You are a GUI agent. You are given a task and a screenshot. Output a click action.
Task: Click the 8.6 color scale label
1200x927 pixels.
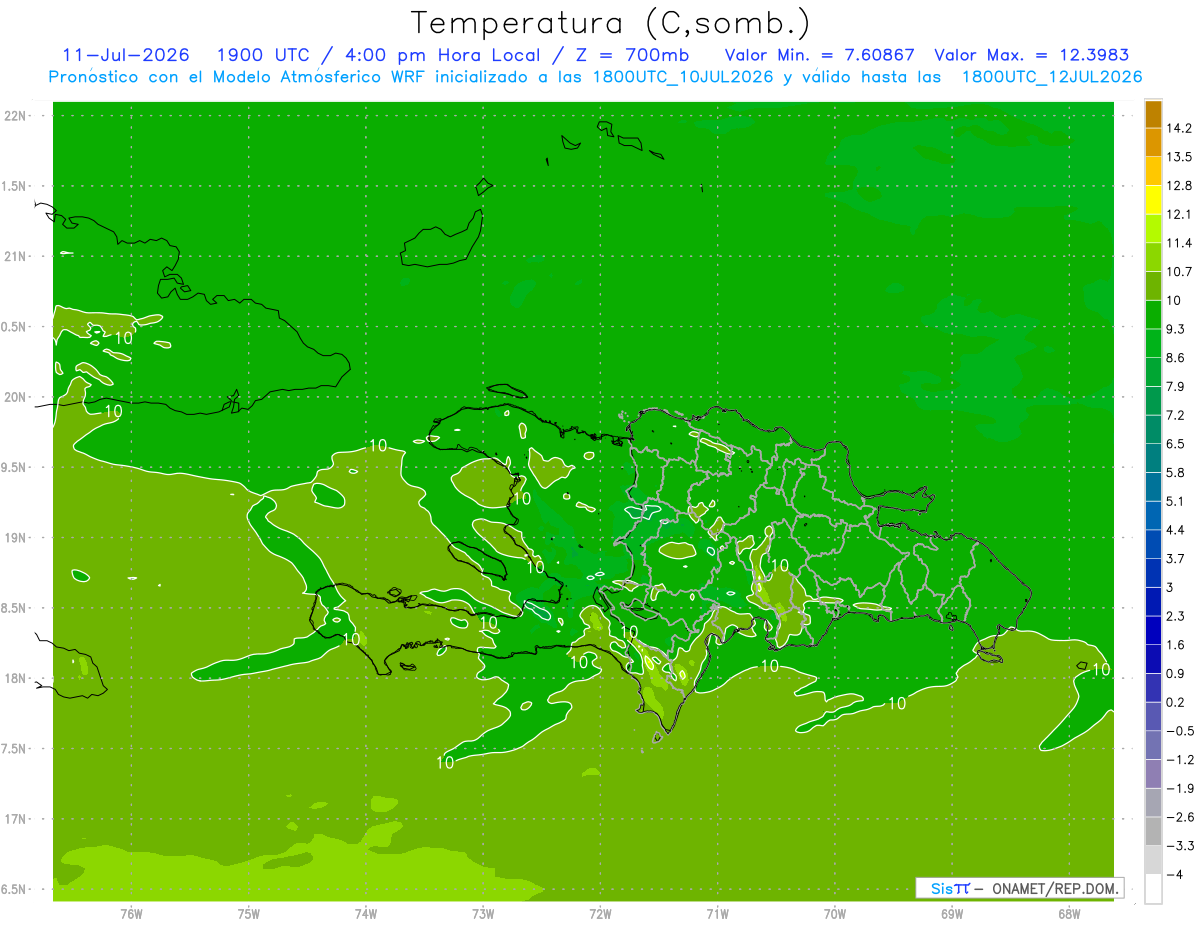pyautogui.click(x=1176, y=357)
